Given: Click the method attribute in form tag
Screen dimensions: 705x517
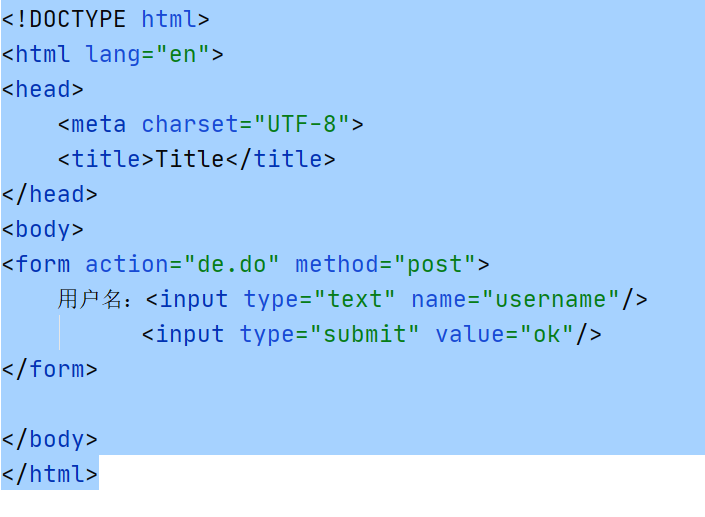Looking at the screenshot, I should tap(337, 264).
